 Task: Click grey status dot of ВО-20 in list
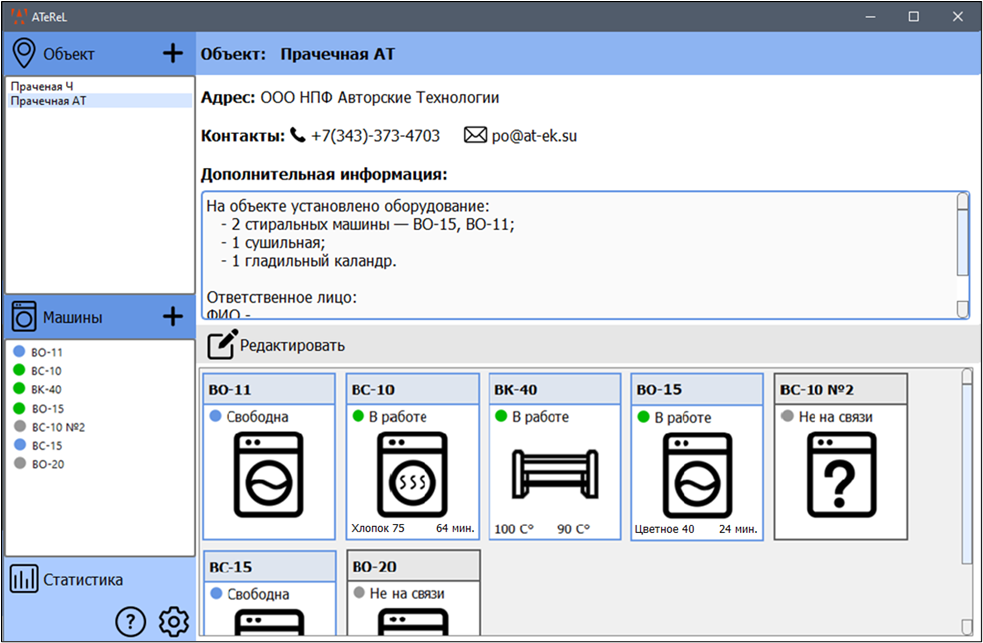pyautogui.click(x=19, y=463)
